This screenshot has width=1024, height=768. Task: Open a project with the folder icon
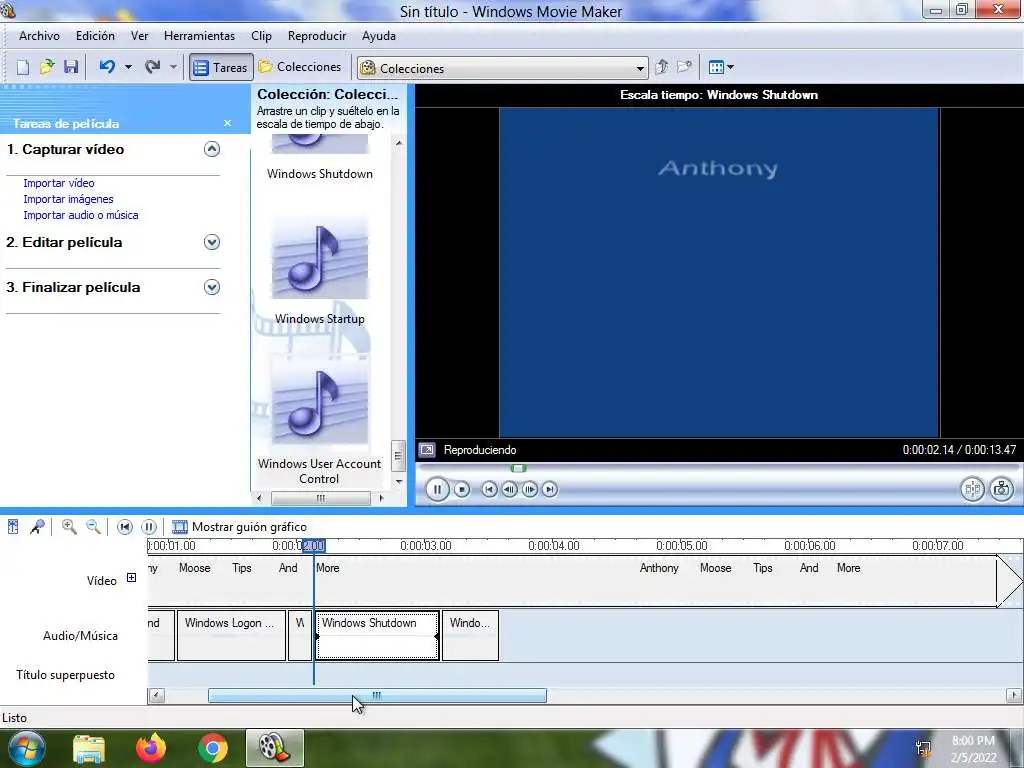tap(47, 67)
